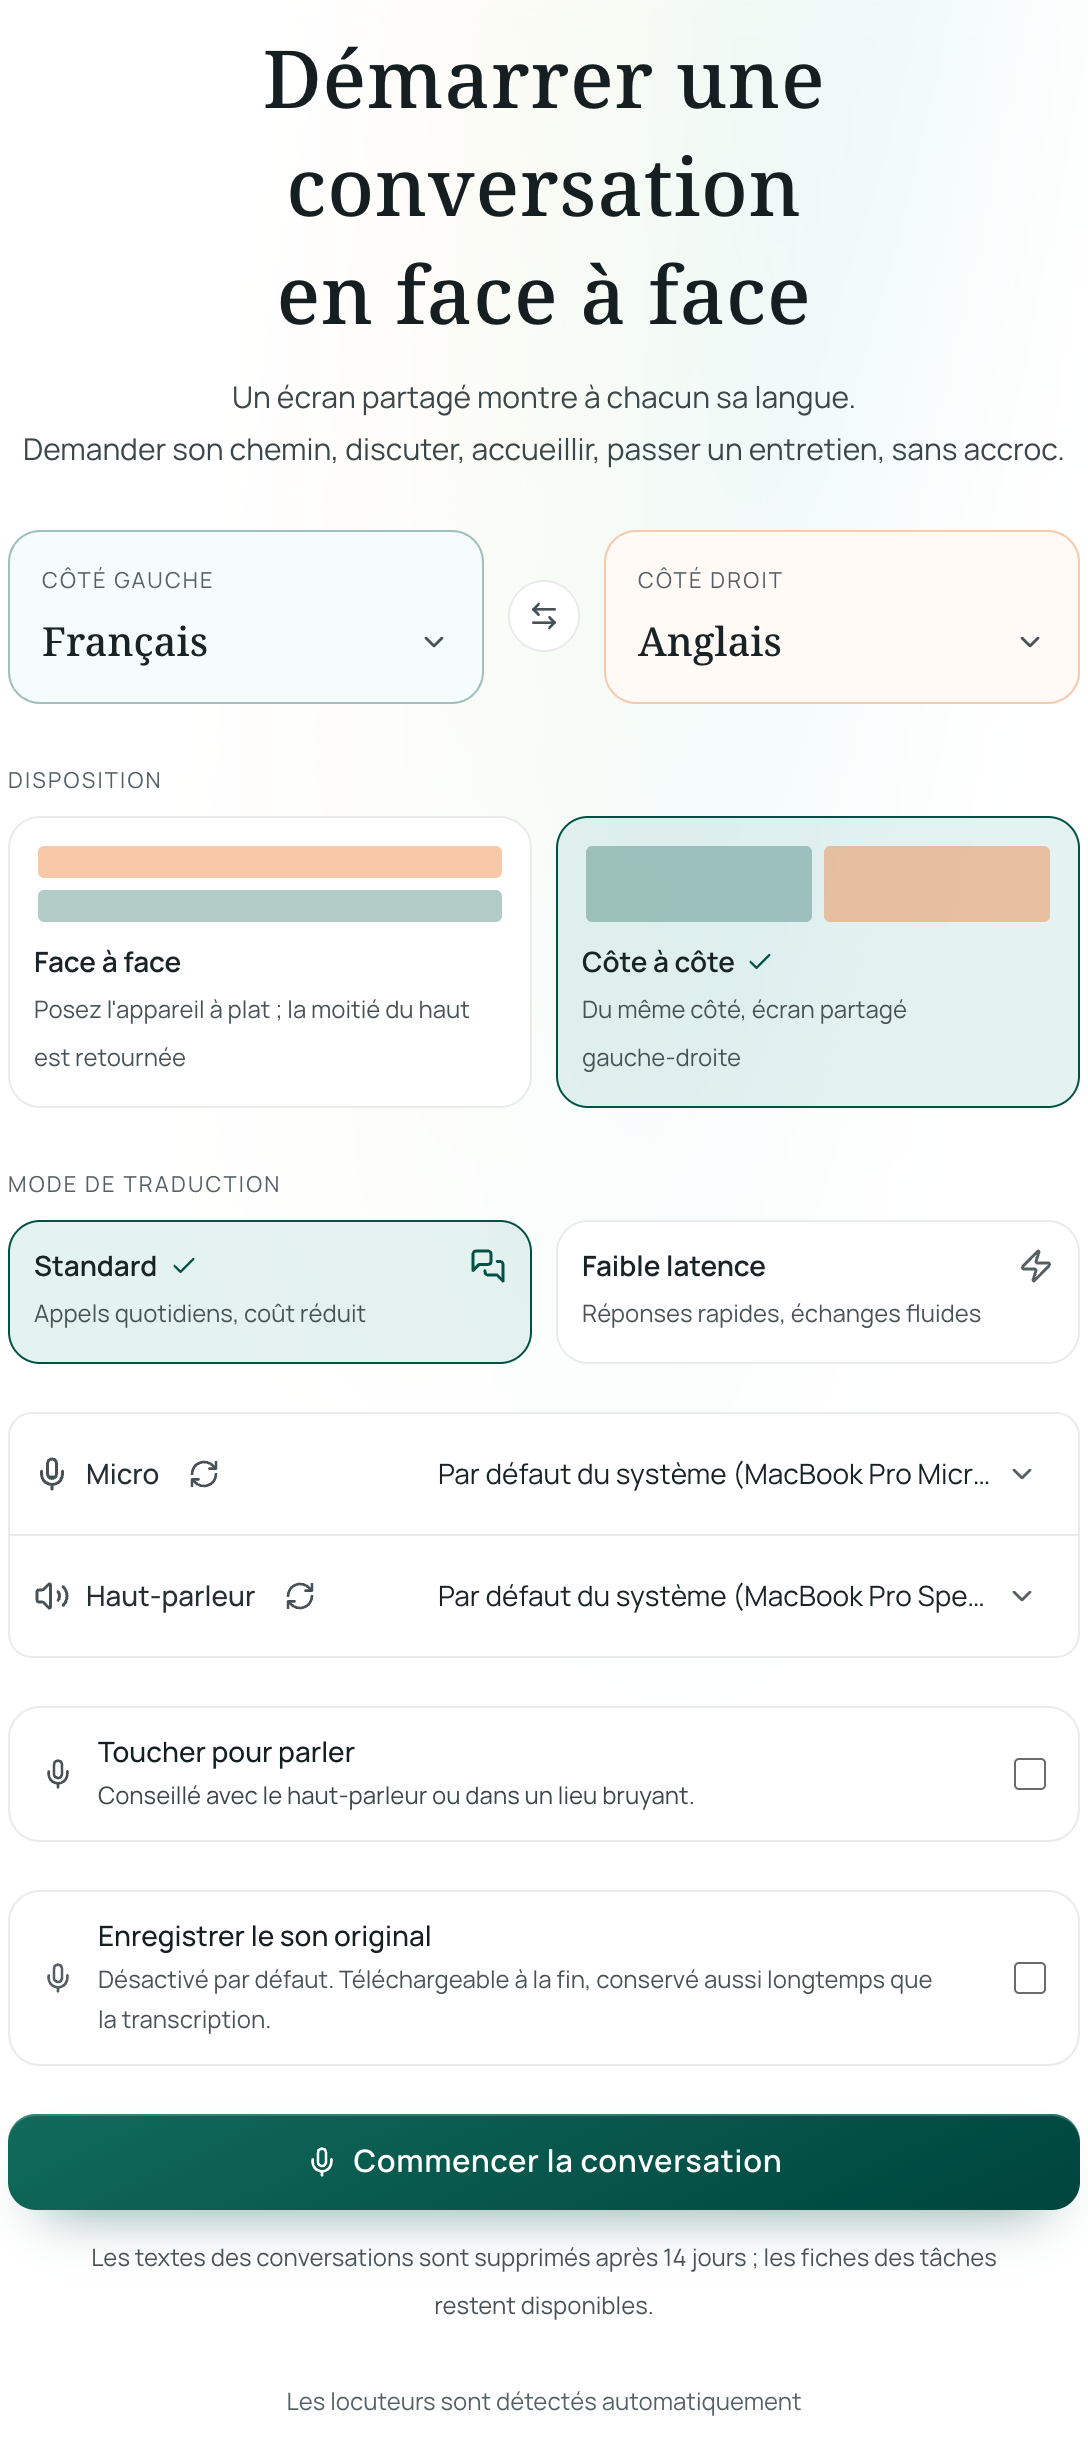This screenshot has height=2448, width=1088.
Task: Refresh the Micro device list
Action: (204, 1474)
